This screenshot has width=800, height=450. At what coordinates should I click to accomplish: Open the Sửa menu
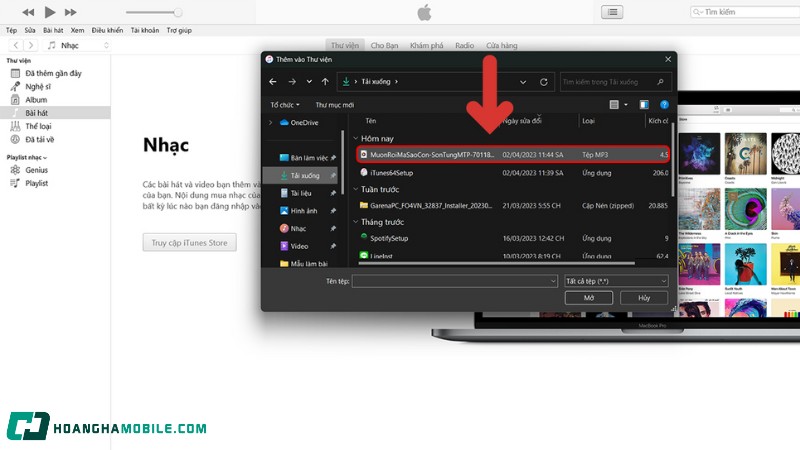pyautogui.click(x=30, y=30)
